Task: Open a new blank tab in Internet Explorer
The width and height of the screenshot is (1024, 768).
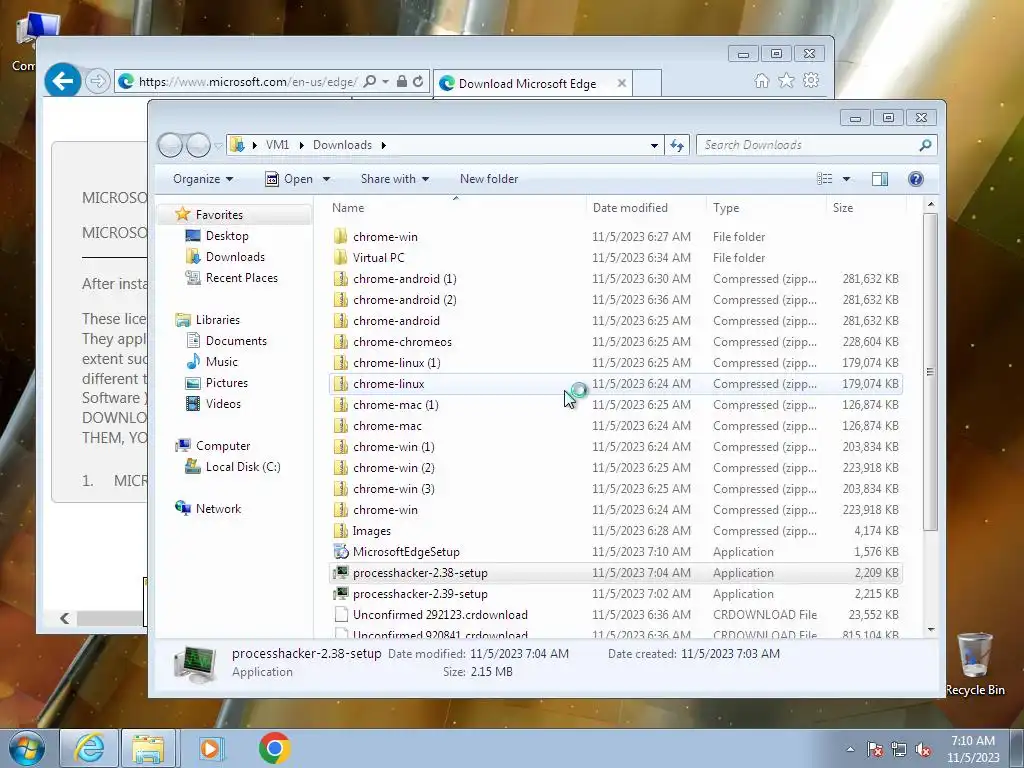Action: [x=647, y=83]
